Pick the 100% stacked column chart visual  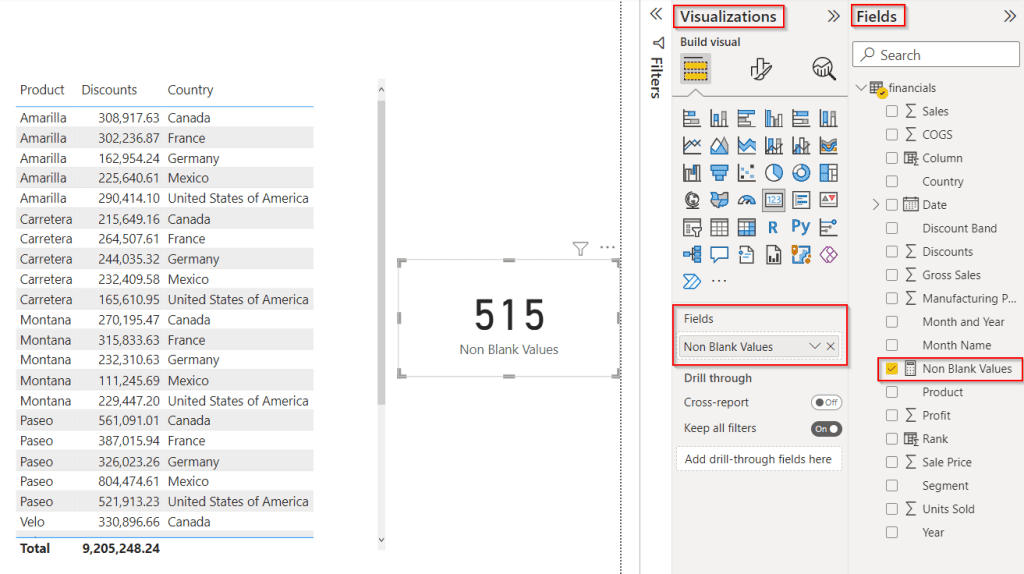tap(829, 118)
